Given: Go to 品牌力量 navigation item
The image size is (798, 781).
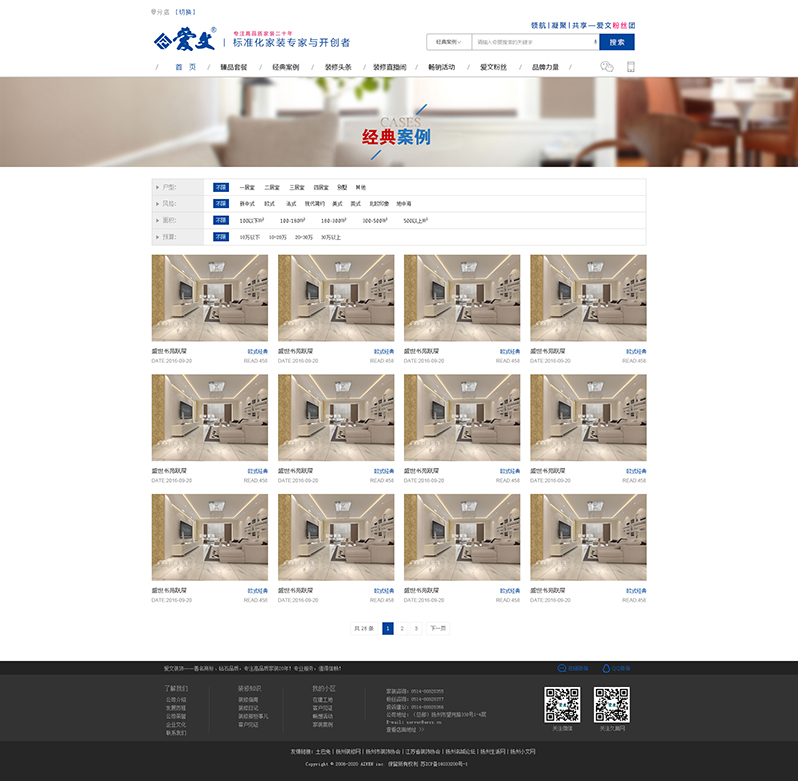Looking at the screenshot, I should tap(545, 67).
